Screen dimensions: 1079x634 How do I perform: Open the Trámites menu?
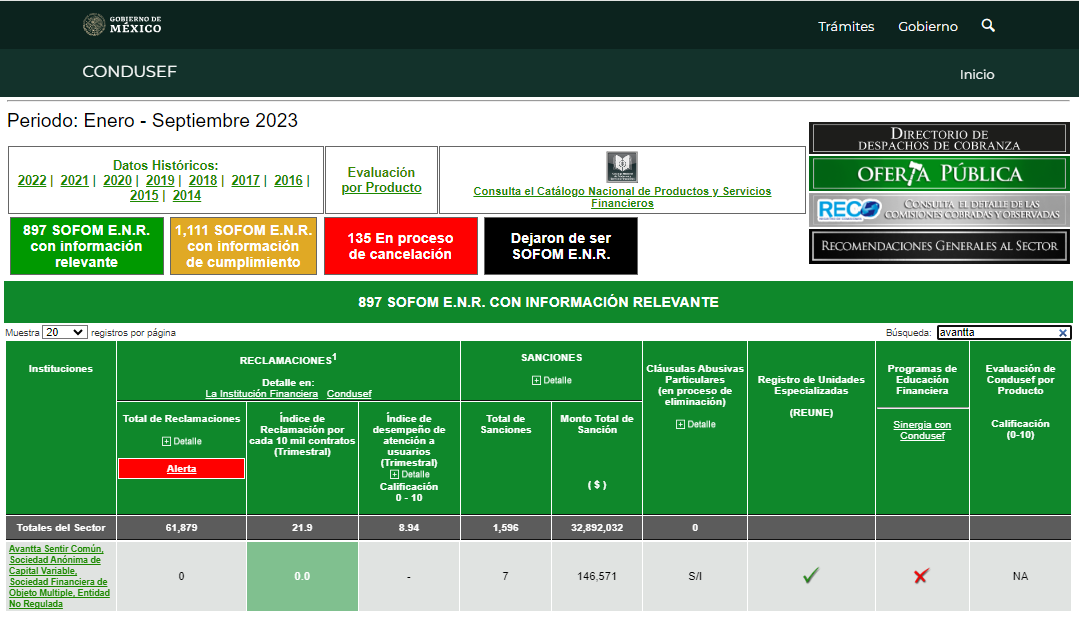[x=846, y=26]
